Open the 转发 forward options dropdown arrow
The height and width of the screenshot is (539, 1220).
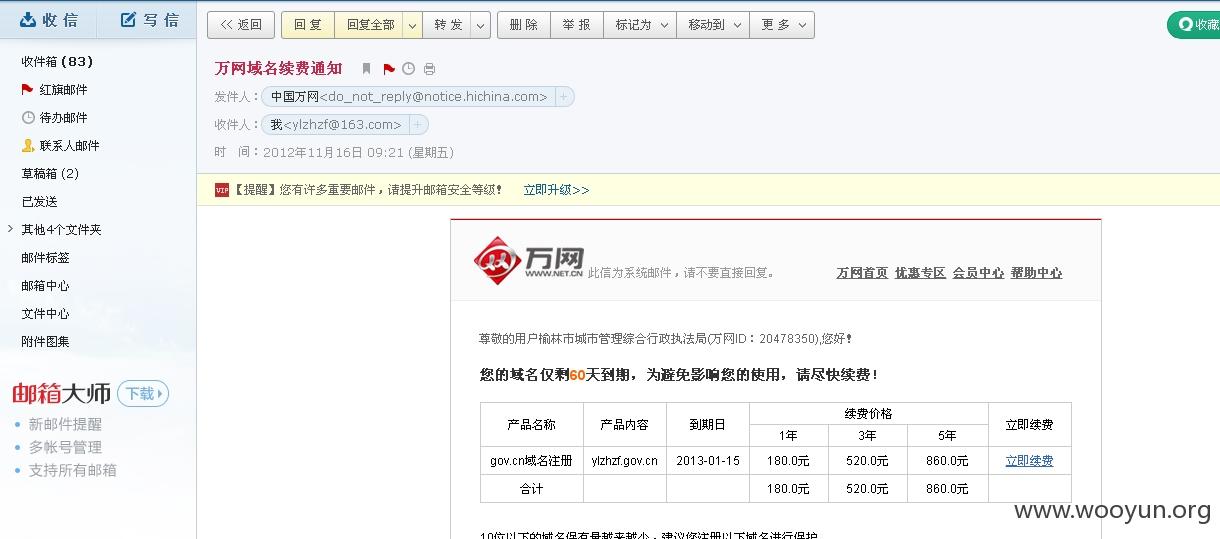click(x=481, y=25)
